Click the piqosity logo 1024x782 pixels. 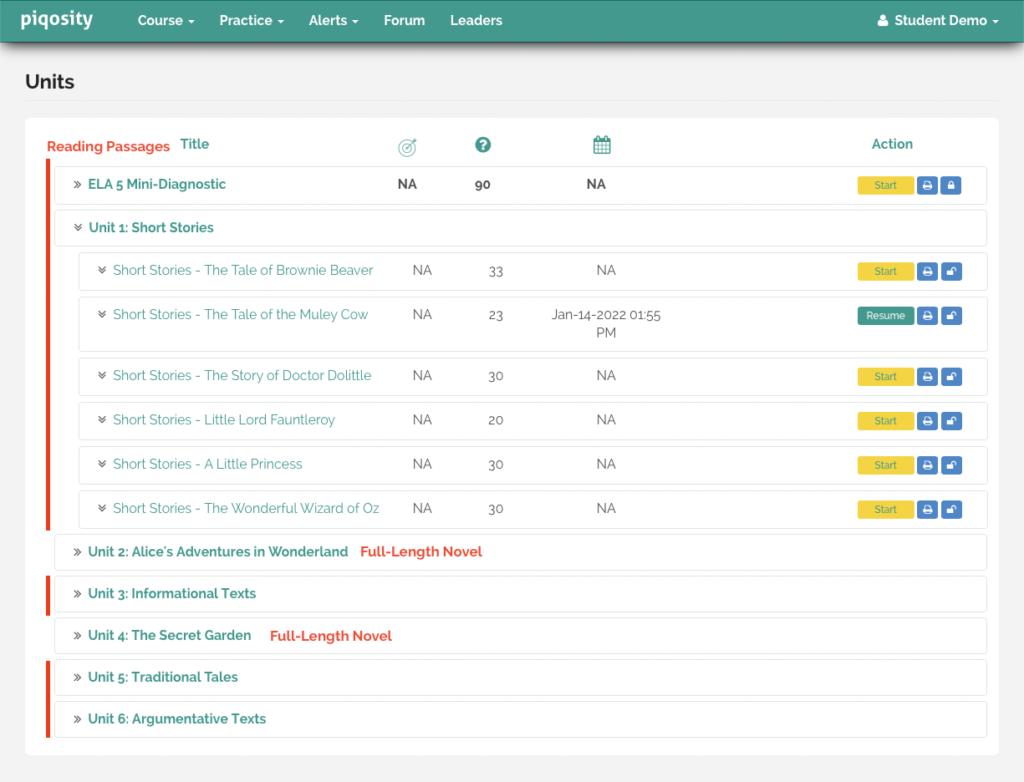57,20
